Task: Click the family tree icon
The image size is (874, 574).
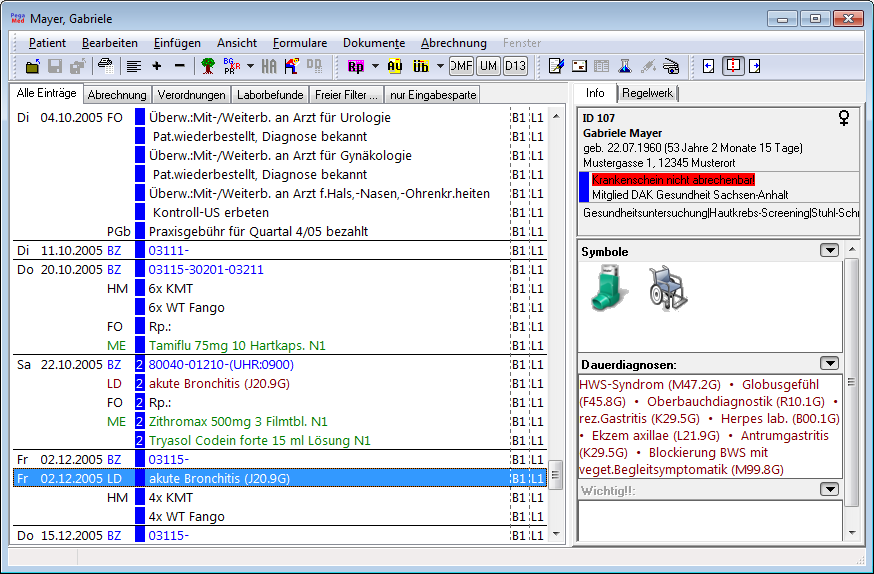Action: click(x=209, y=67)
